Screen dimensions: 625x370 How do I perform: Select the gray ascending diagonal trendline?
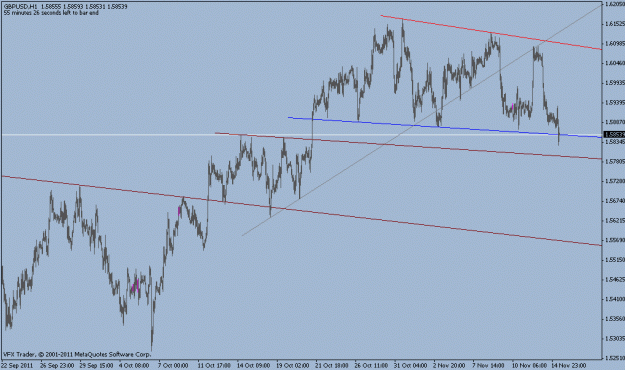421,120
